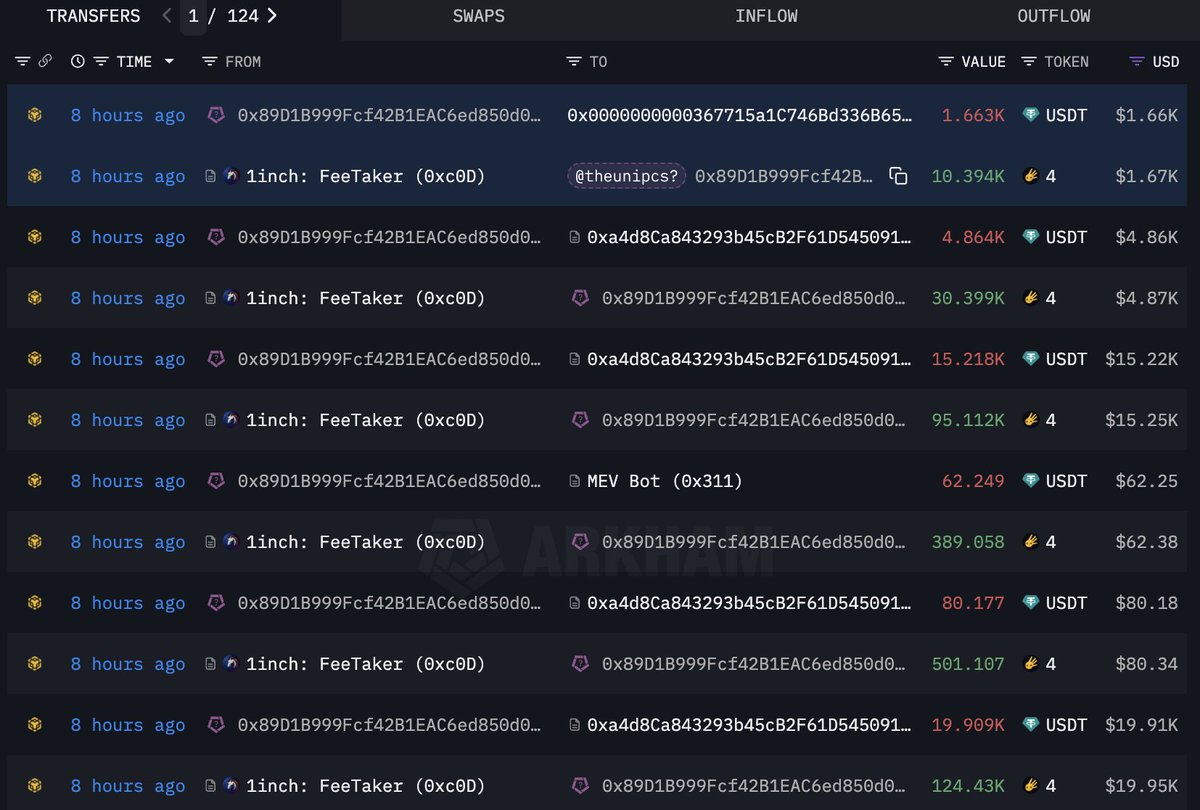The image size is (1200, 810).
Task: Click the 1inch logo in the $80.34 row
Action: click(231, 664)
